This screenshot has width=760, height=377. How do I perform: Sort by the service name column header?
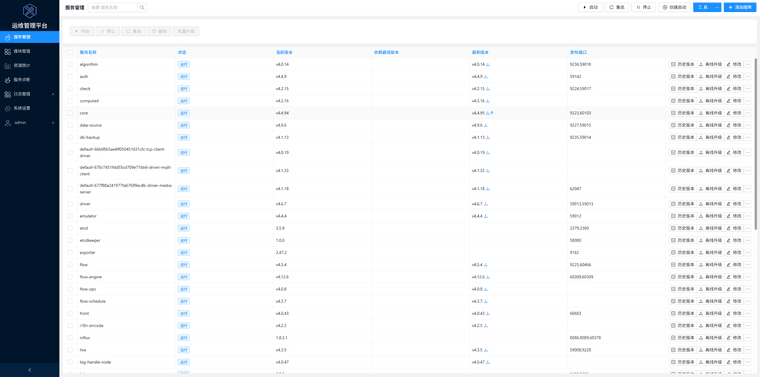[88, 52]
